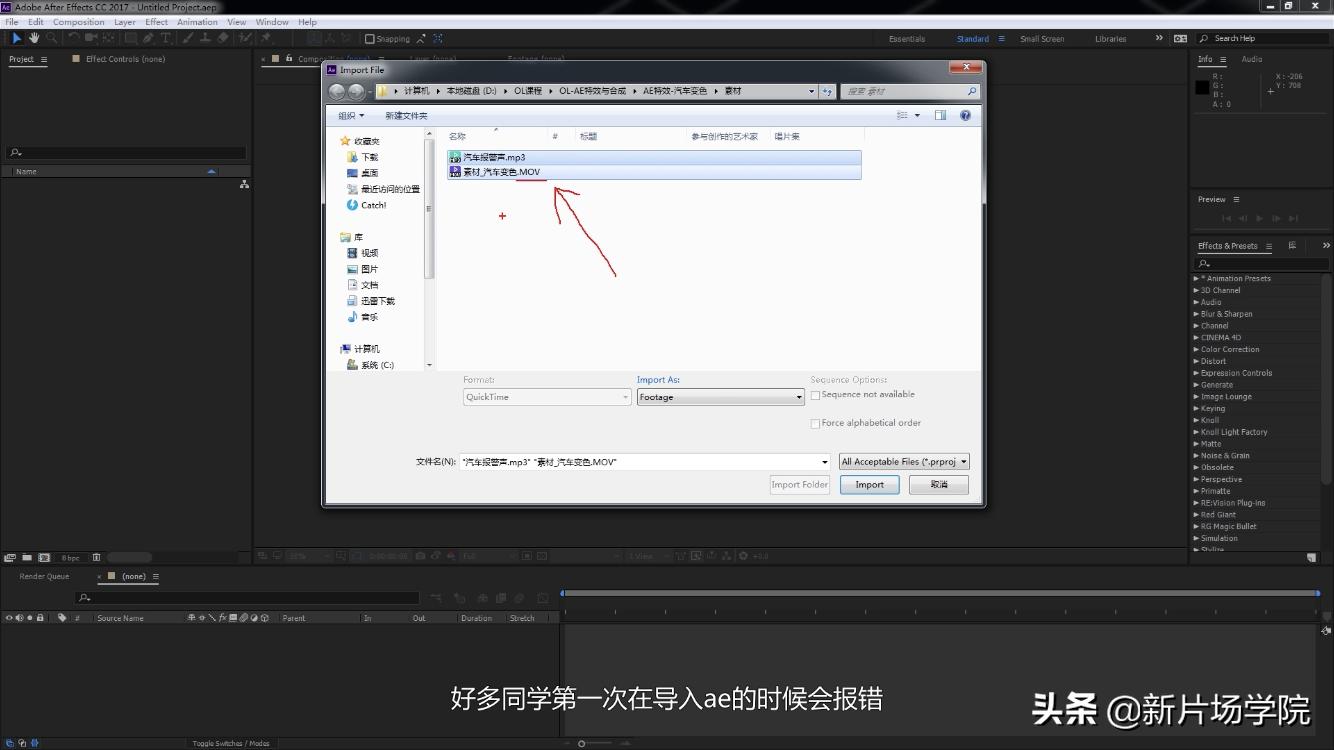Check the Force alphabetical order option
This screenshot has height=750, width=1334.
(816, 423)
